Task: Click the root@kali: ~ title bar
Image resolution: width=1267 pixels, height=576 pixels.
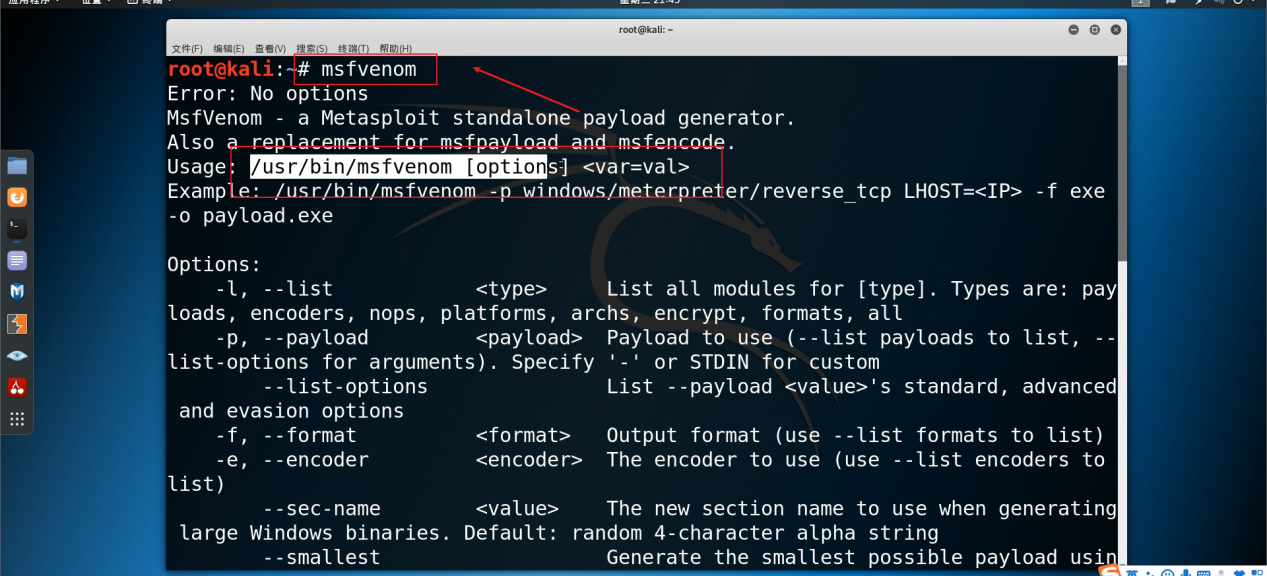Action: [646, 30]
